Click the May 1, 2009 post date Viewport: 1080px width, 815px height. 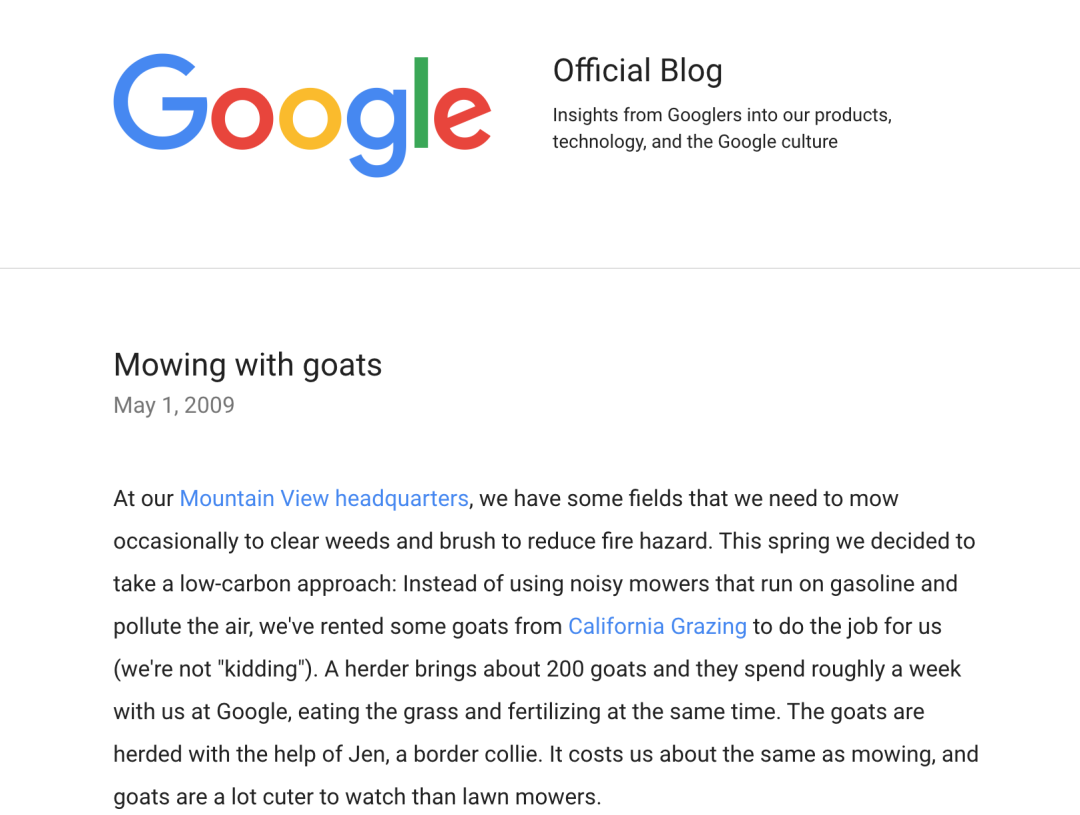pyautogui.click(x=174, y=405)
